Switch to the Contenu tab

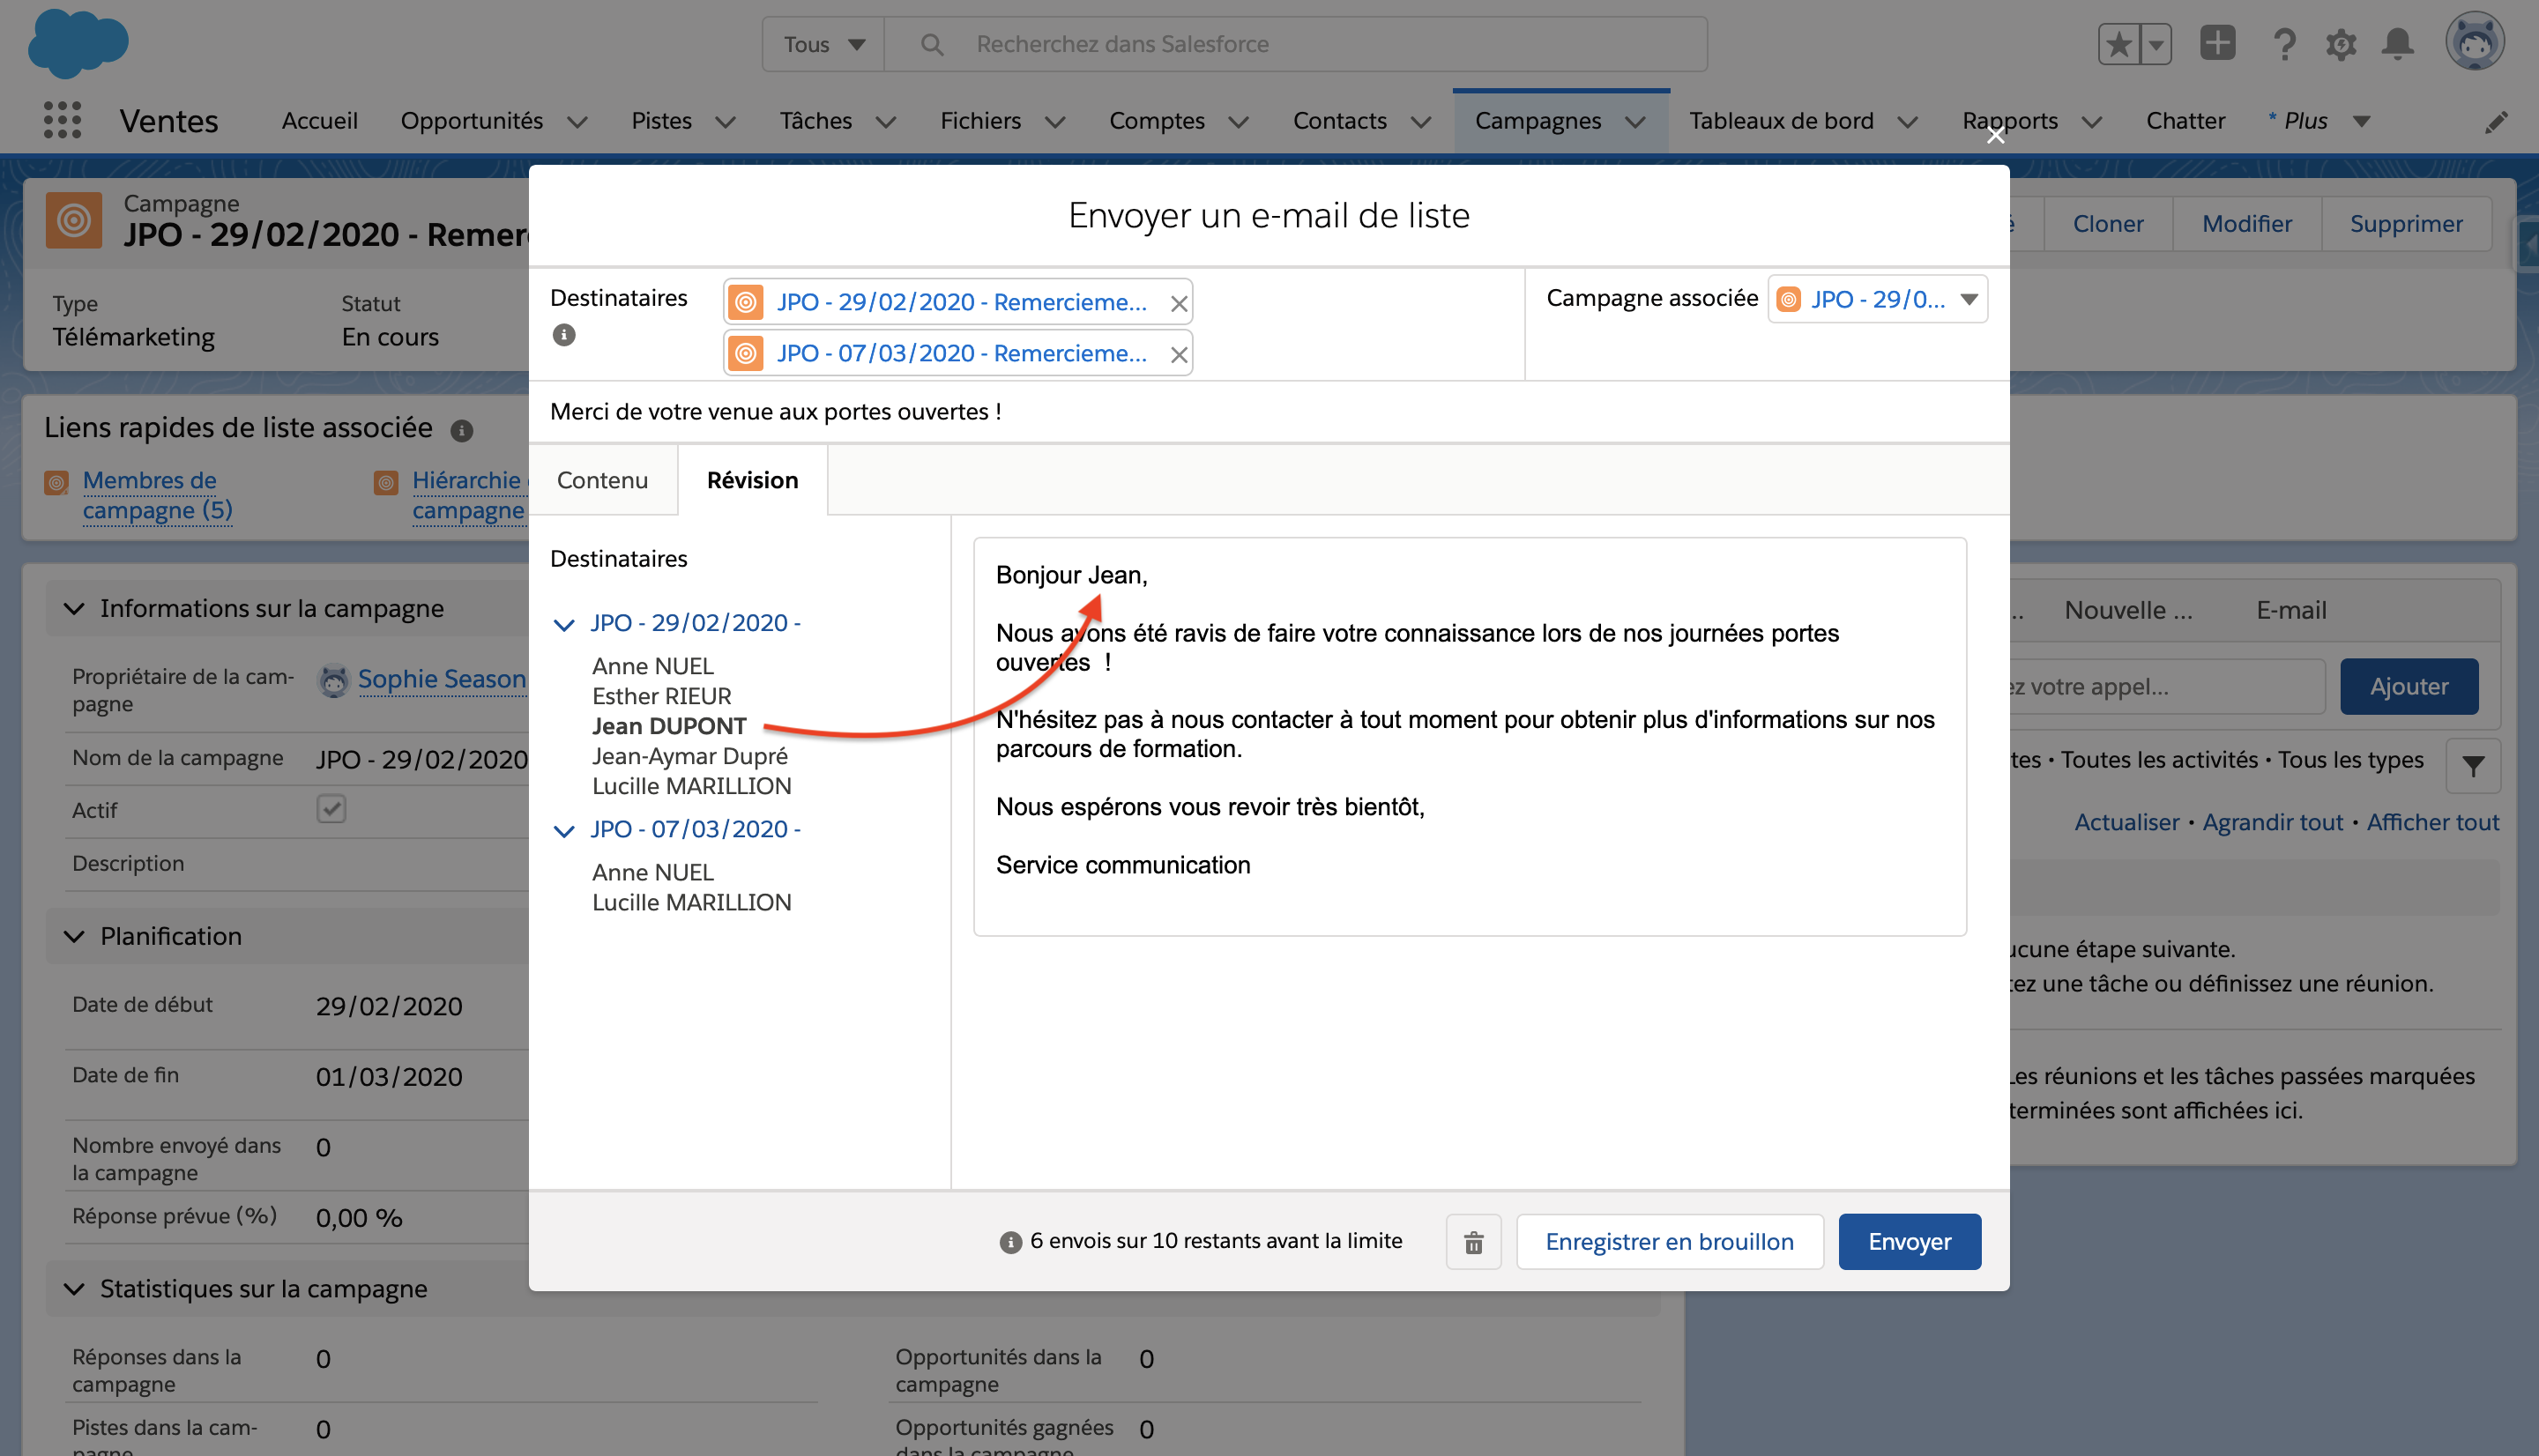coord(602,480)
